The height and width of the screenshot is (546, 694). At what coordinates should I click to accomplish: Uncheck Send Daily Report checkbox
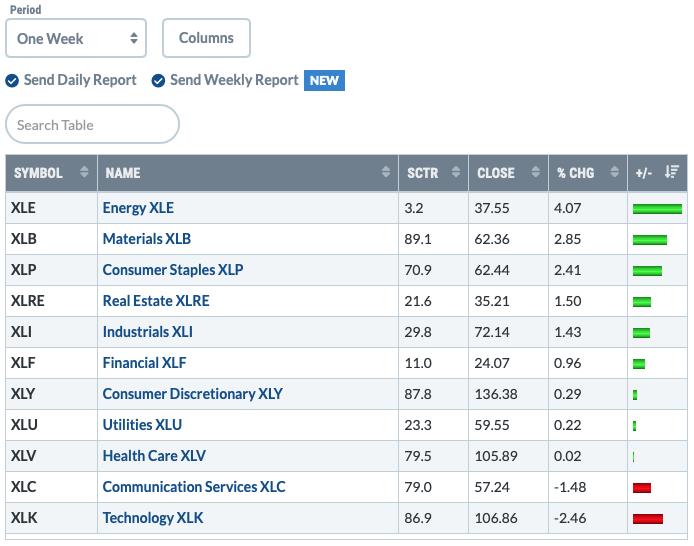tap(12, 81)
